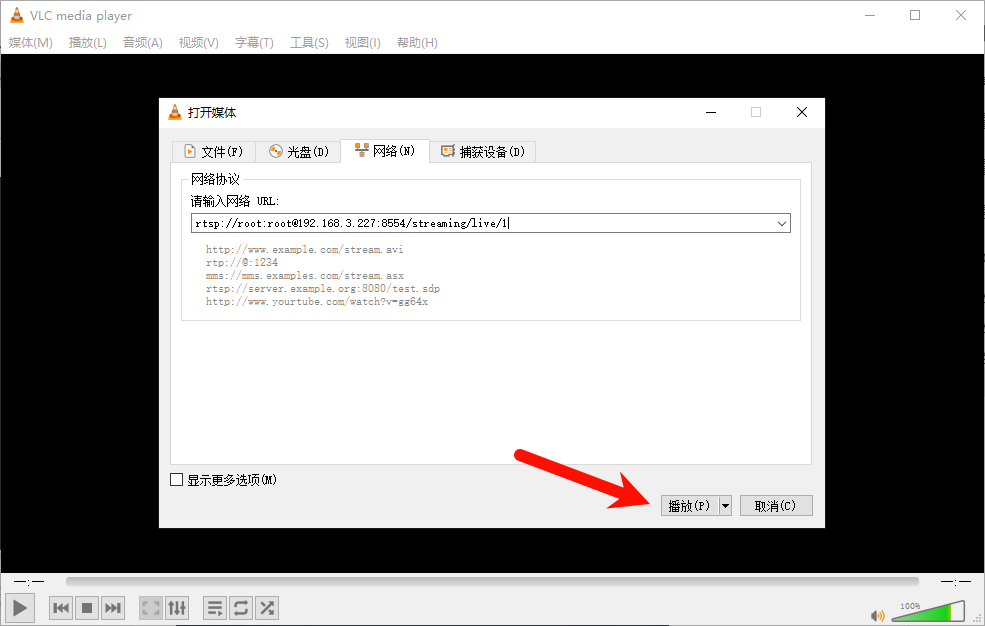Screen dimensions: 985x626
Task: Click the 播放(P) button
Action: [690, 505]
